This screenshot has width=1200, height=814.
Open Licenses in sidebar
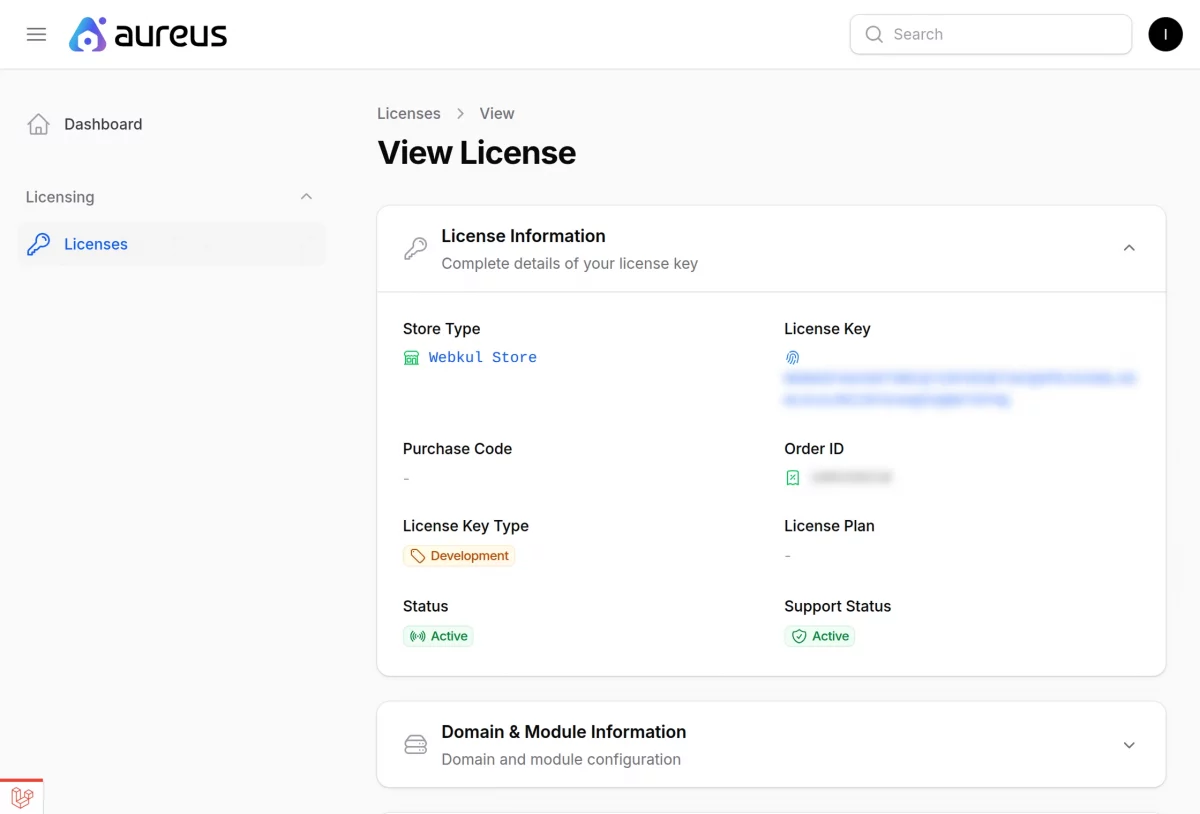click(x=171, y=244)
